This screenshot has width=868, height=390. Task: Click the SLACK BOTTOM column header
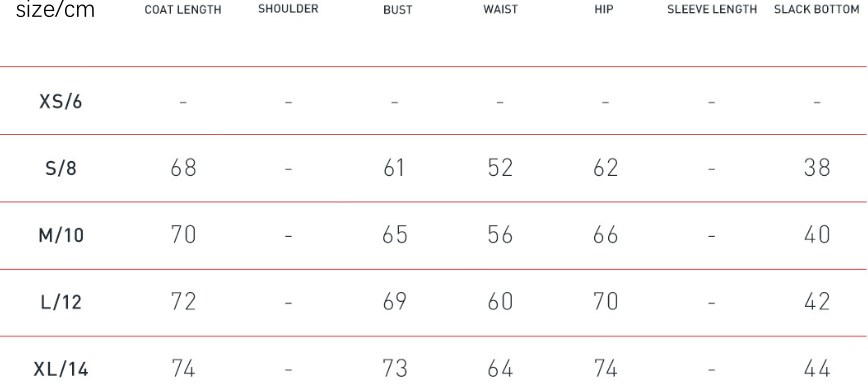click(817, 9)
